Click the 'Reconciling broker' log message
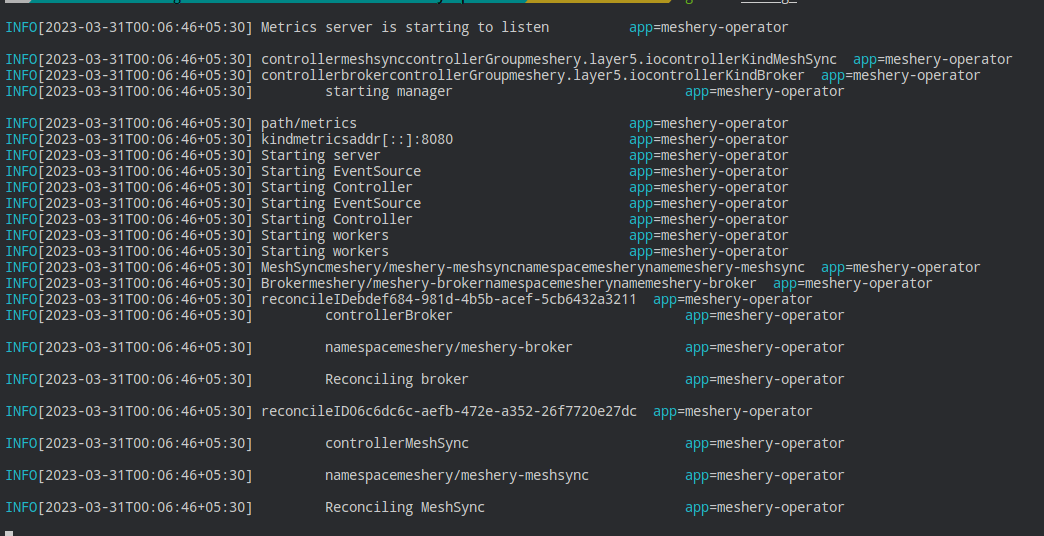Viewport: 1044px width, 536px height. [x=397, y=379]
